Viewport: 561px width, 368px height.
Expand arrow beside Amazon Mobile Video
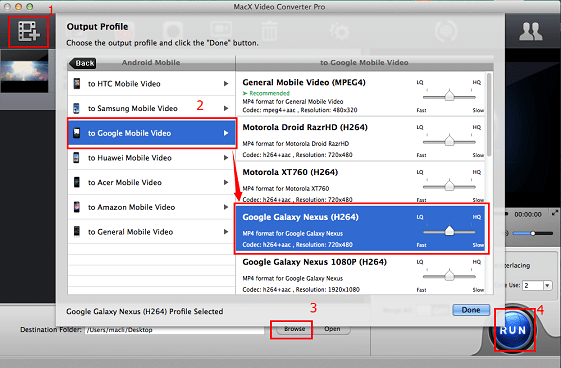[226, 207]
